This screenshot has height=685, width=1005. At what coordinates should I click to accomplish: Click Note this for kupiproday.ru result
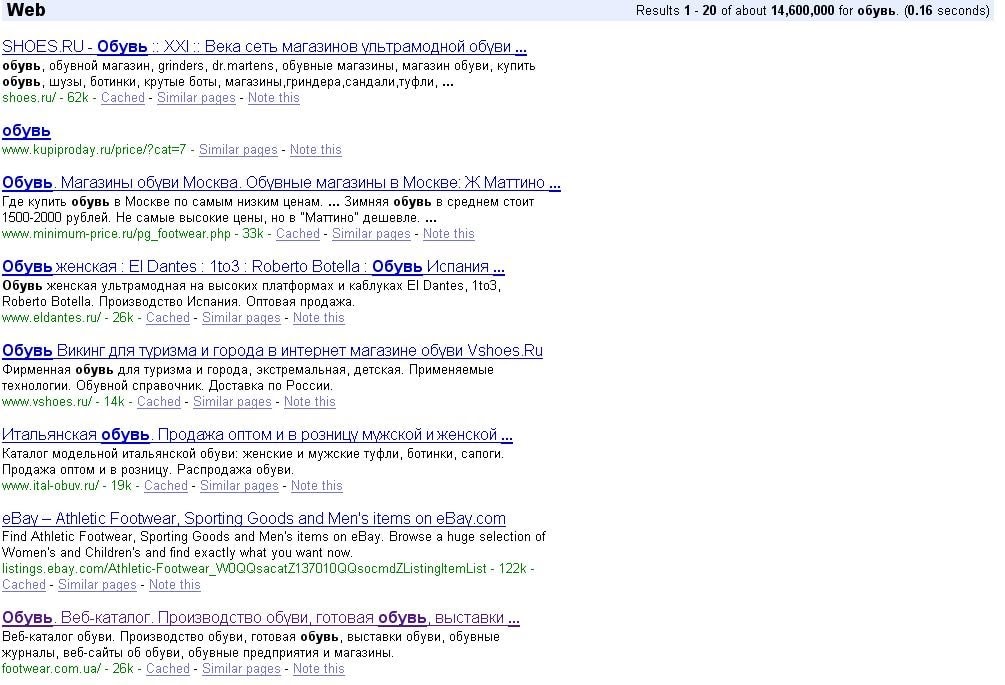(x=315, y=149)
